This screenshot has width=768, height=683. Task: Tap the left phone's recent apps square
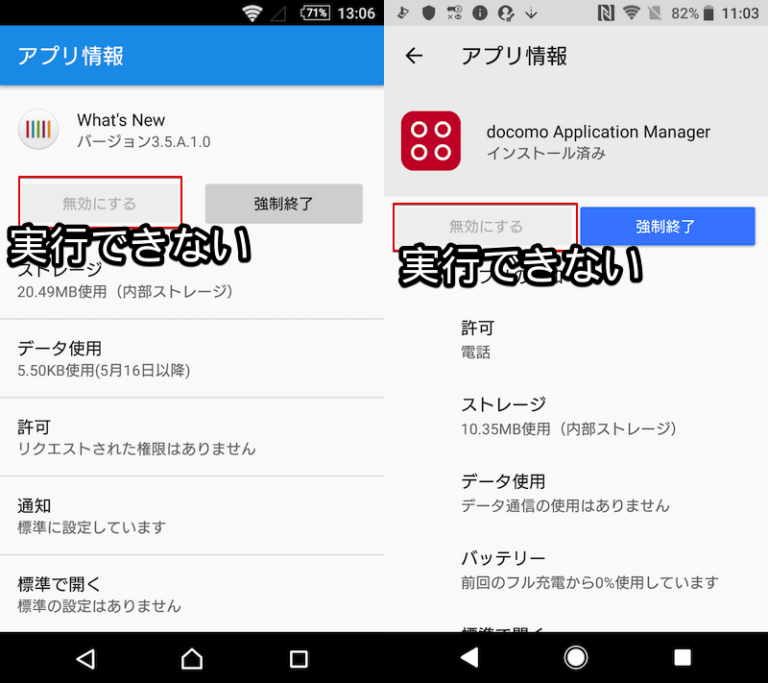(x=298, y=659)
